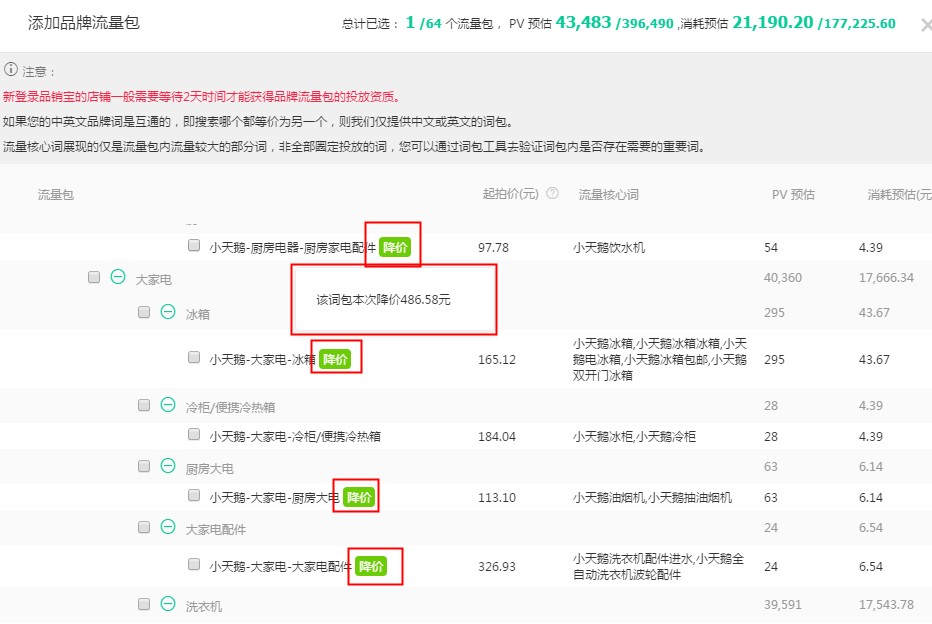Click the price 113.10
This screenshot has height=624, width=932.
tap(497, 497)
